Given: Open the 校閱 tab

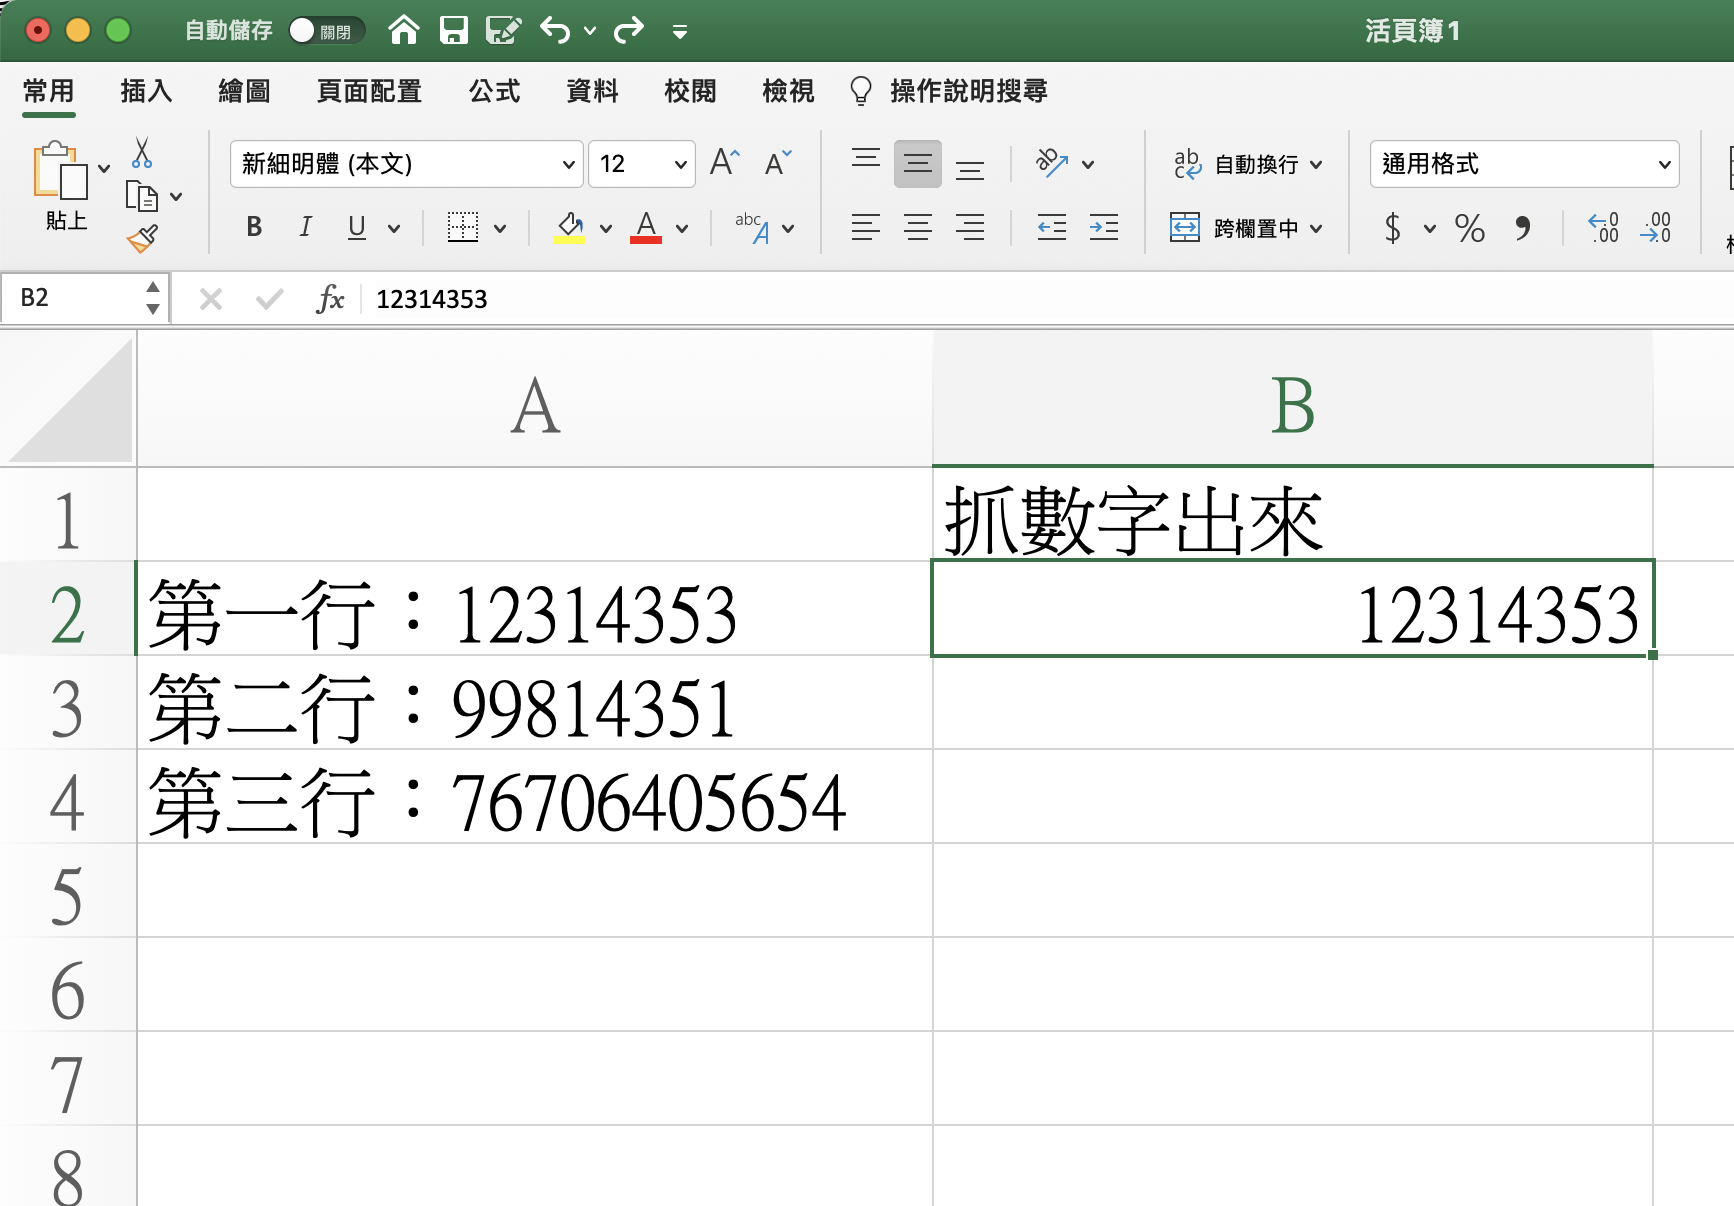Looking at the screenshot, I should tap(690, 91).
